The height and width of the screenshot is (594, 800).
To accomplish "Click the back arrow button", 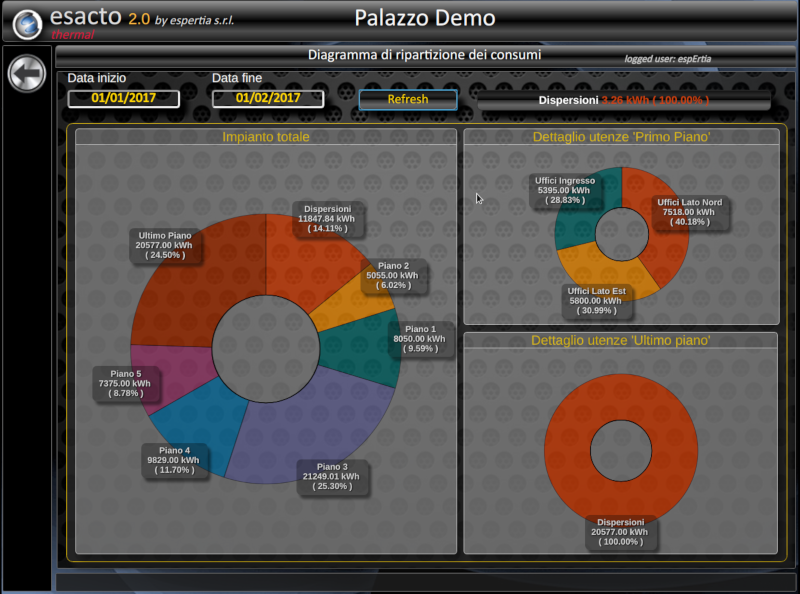I will click(x=27, y=73).
